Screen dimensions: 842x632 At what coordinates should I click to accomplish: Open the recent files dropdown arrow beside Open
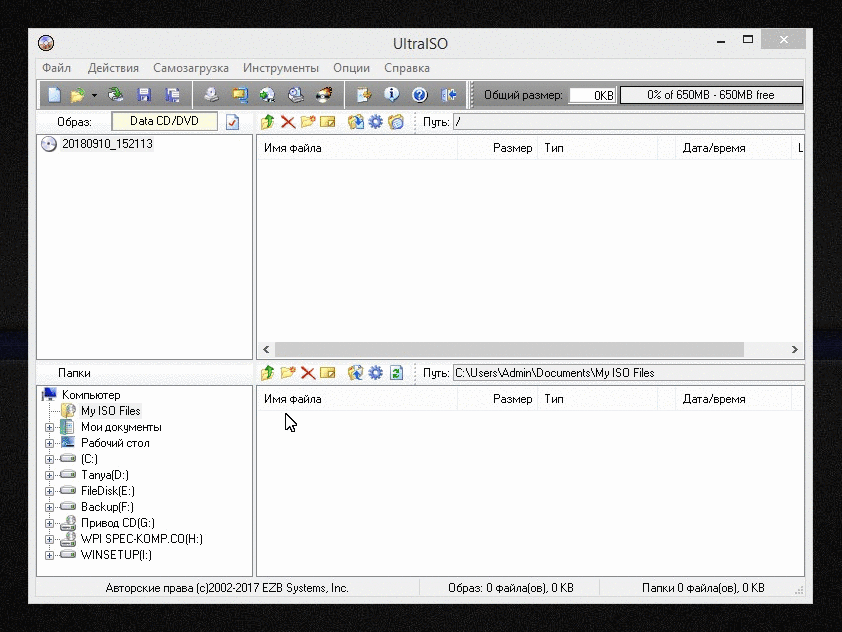94,96
